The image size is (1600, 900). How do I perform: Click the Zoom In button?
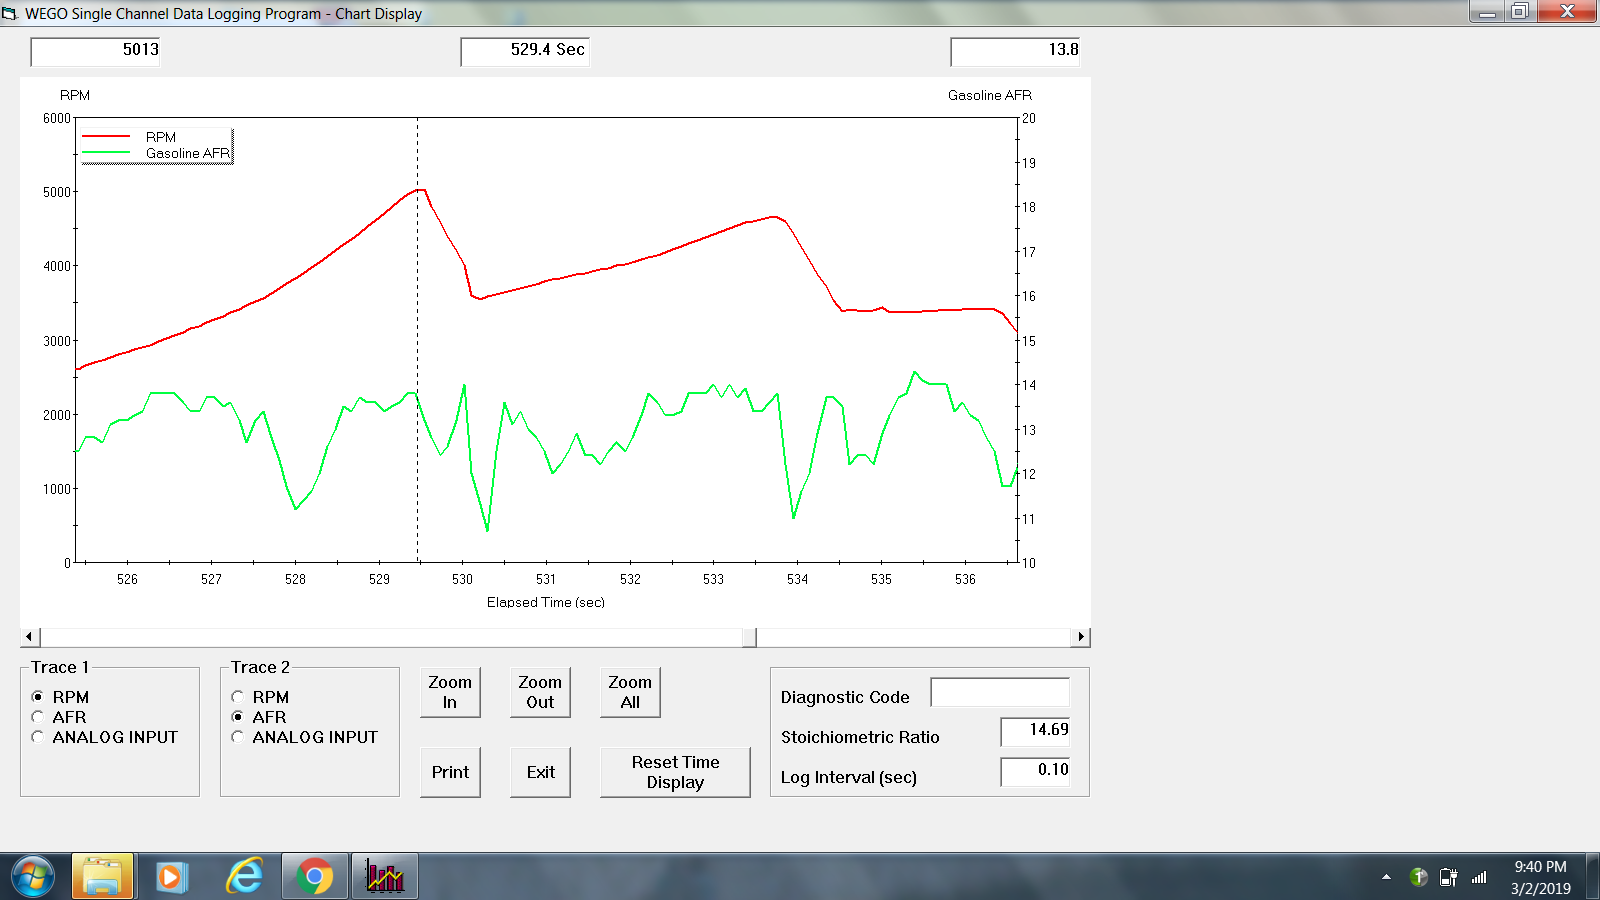pos(450,692)
